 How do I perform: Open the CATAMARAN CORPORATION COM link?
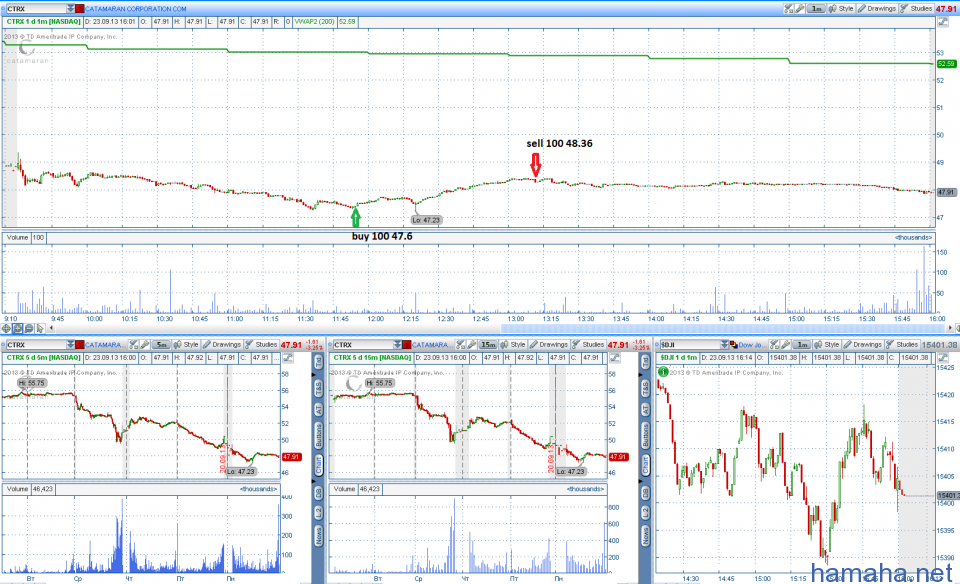point(136,9)
